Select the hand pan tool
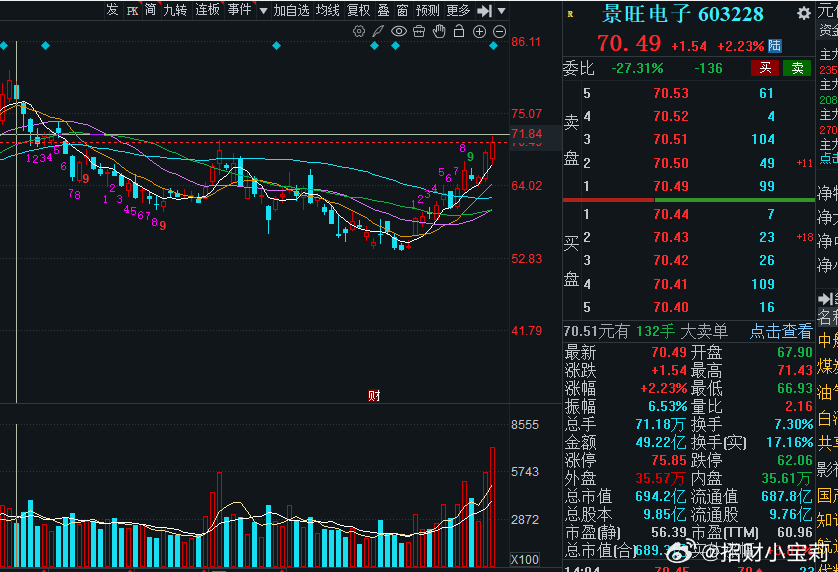This screenshot has height=572, width=838. pos(439,32)
